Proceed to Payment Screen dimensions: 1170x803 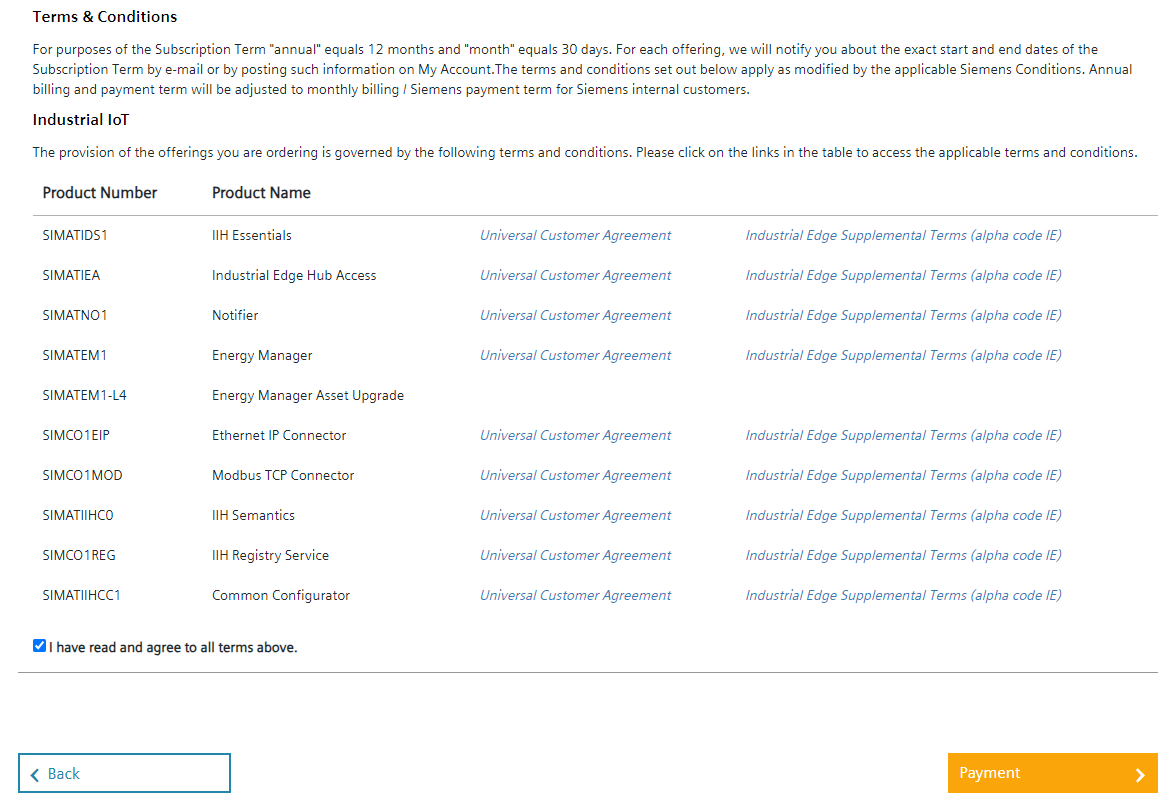1052,773
